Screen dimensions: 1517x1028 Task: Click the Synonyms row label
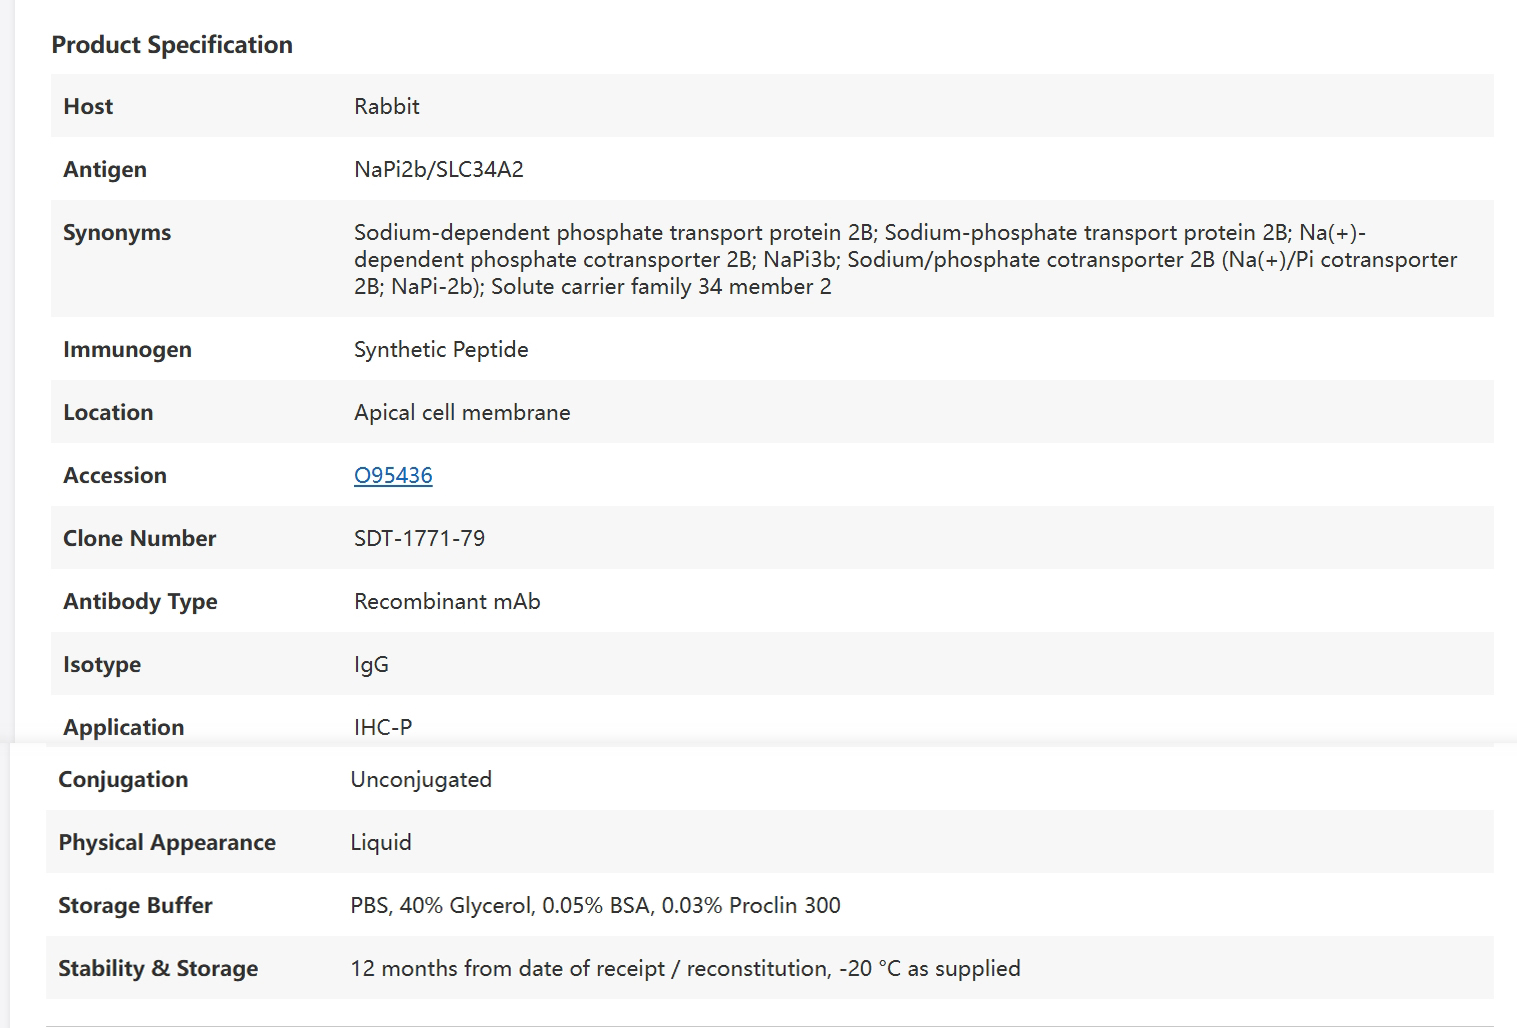click(117, 233)
